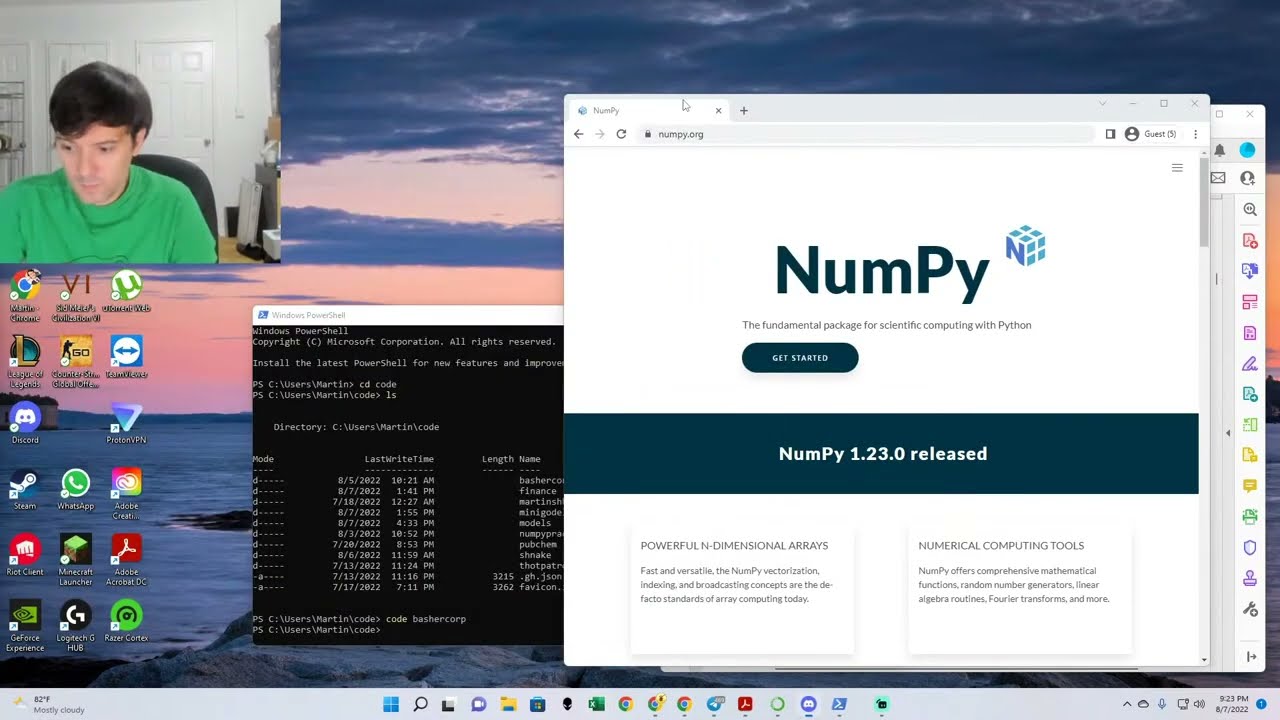Open File Explorer from the taskbar
This screenshot has height=720, width=1280.
pos(507,704)
